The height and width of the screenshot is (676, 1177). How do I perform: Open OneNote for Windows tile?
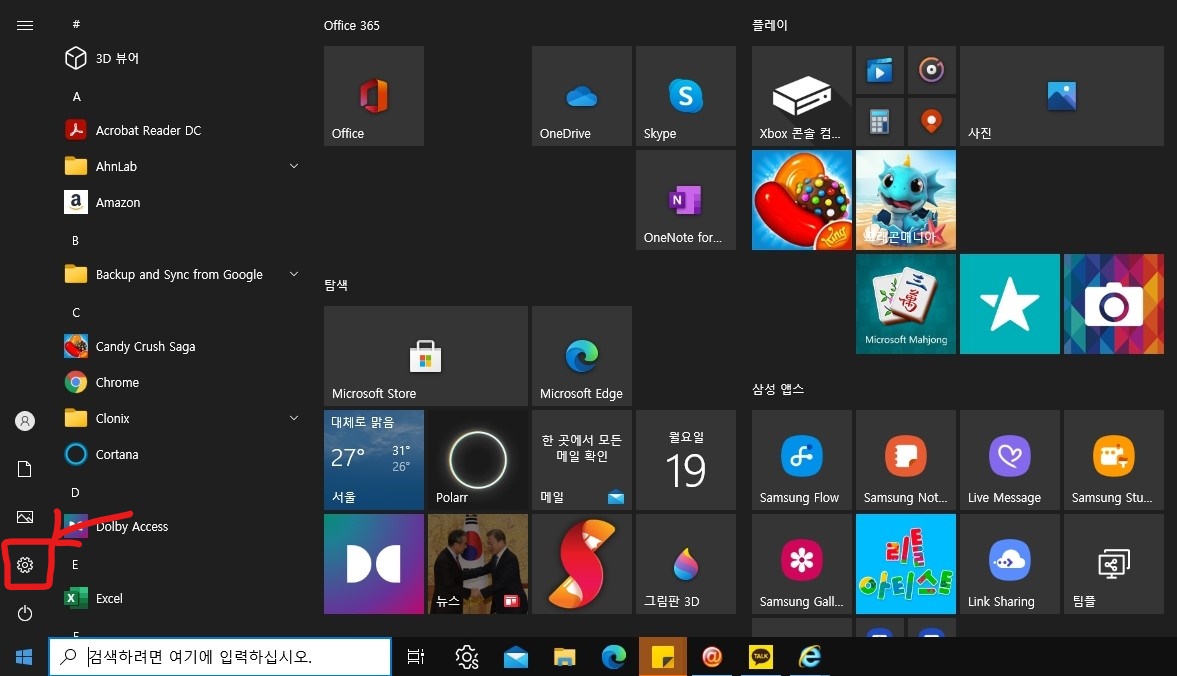pos(685,200)
